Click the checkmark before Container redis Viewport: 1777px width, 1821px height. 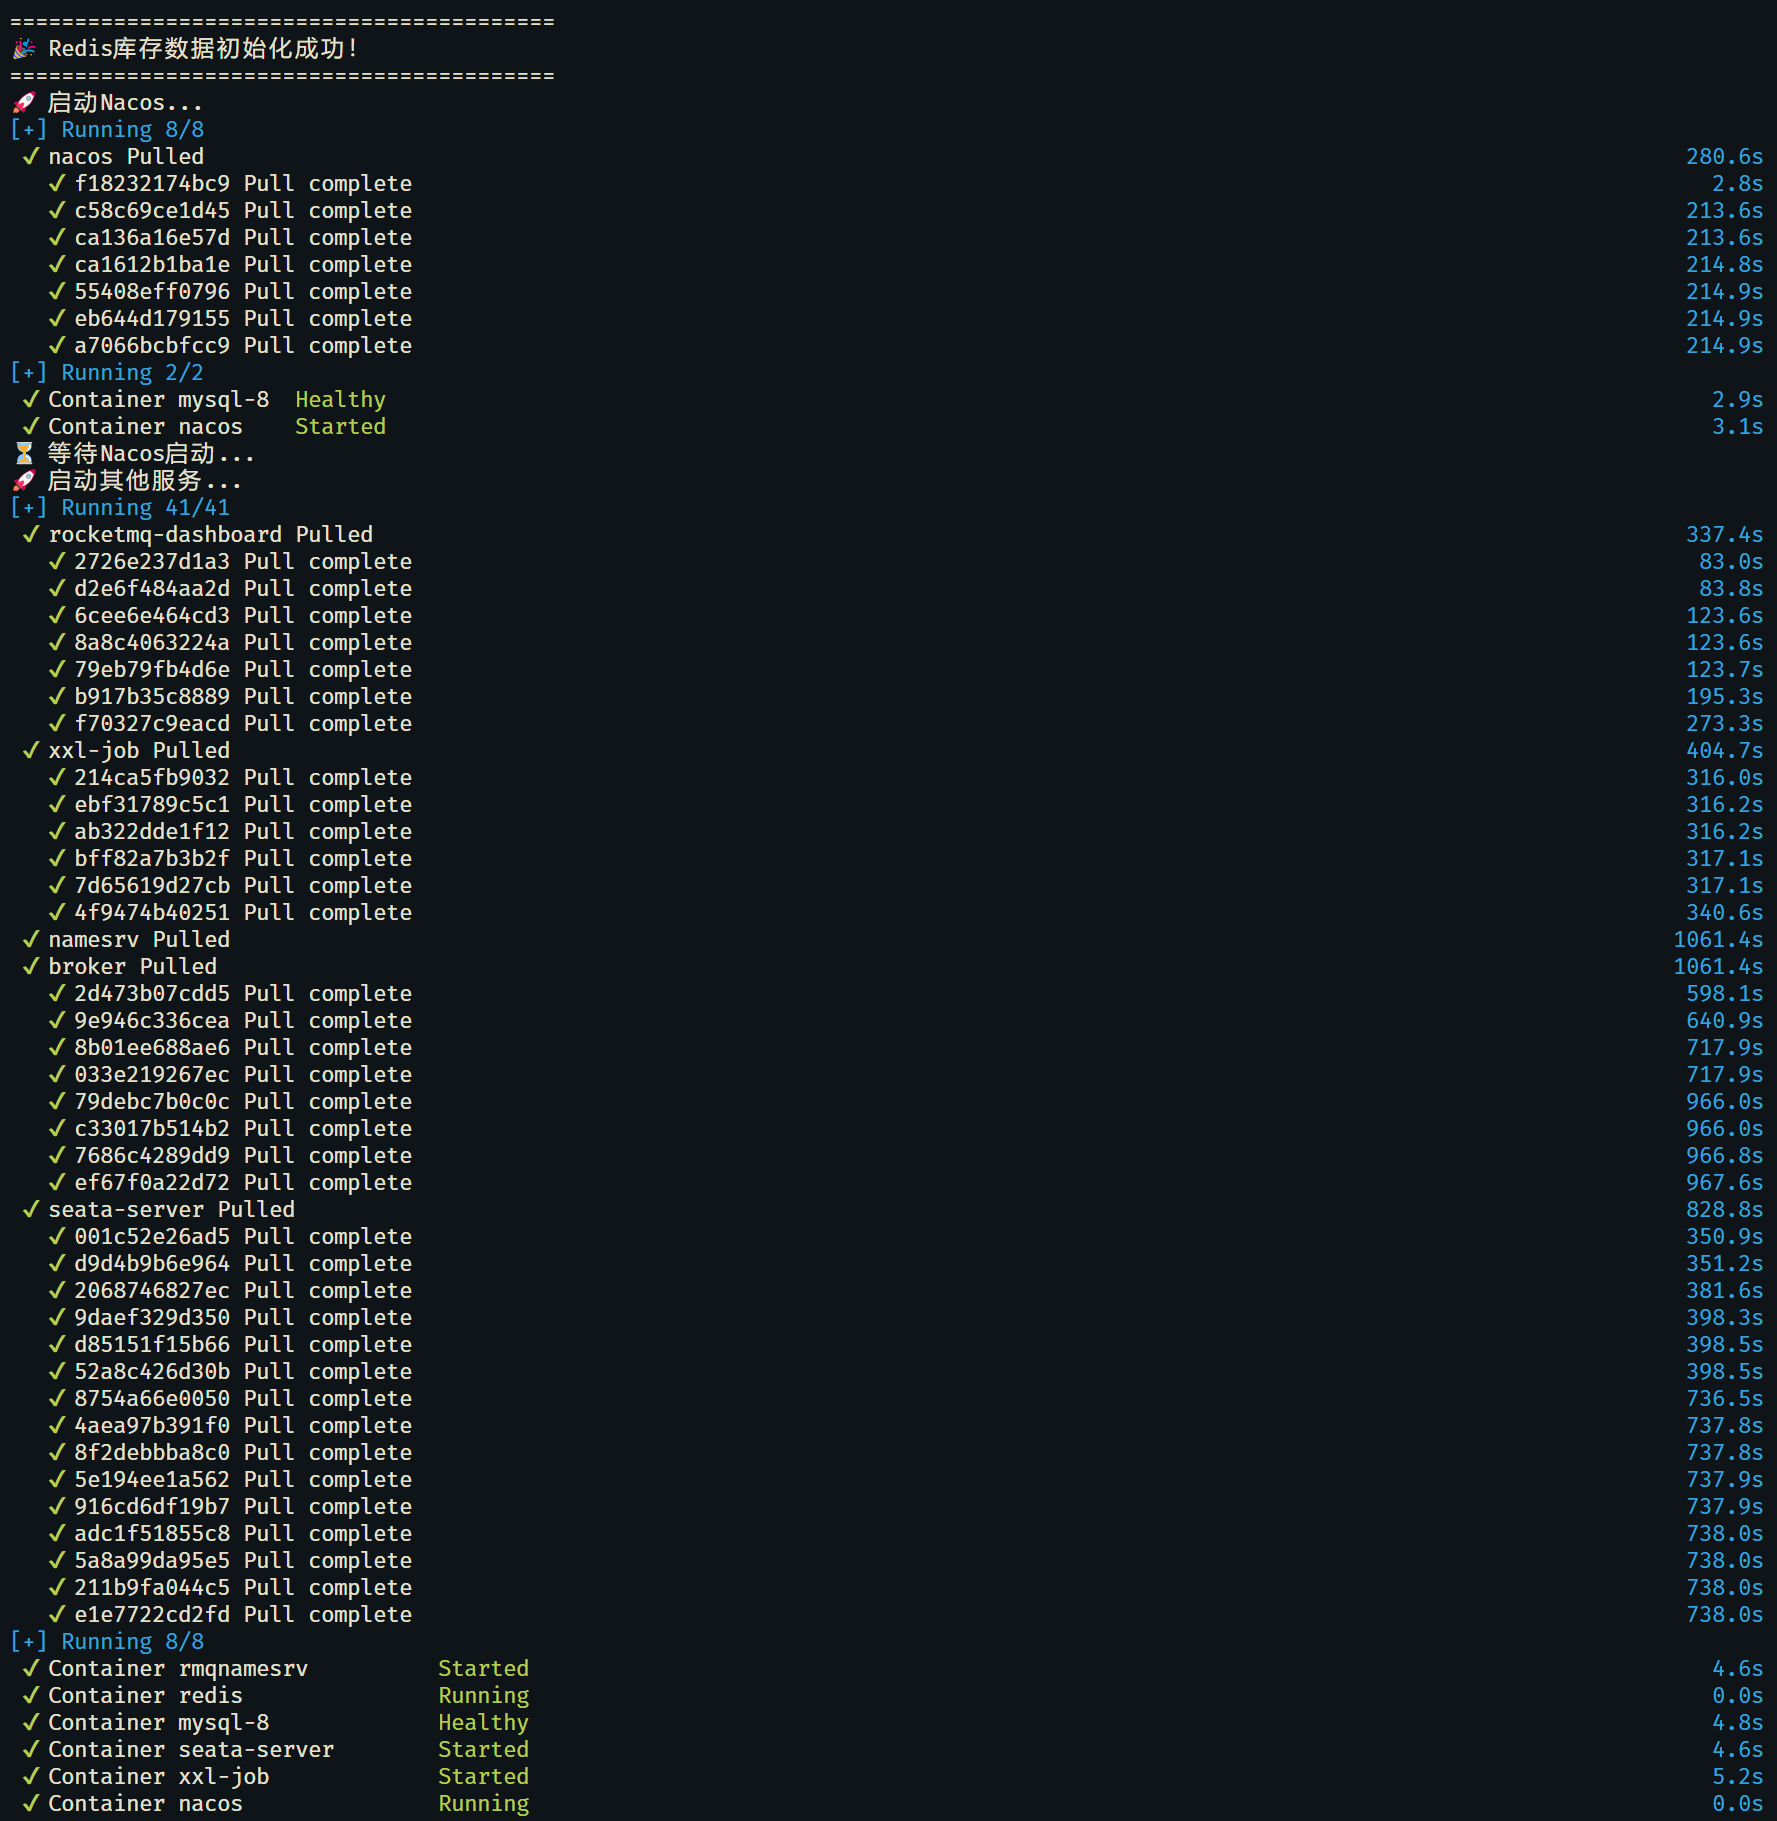(31, 1695)
